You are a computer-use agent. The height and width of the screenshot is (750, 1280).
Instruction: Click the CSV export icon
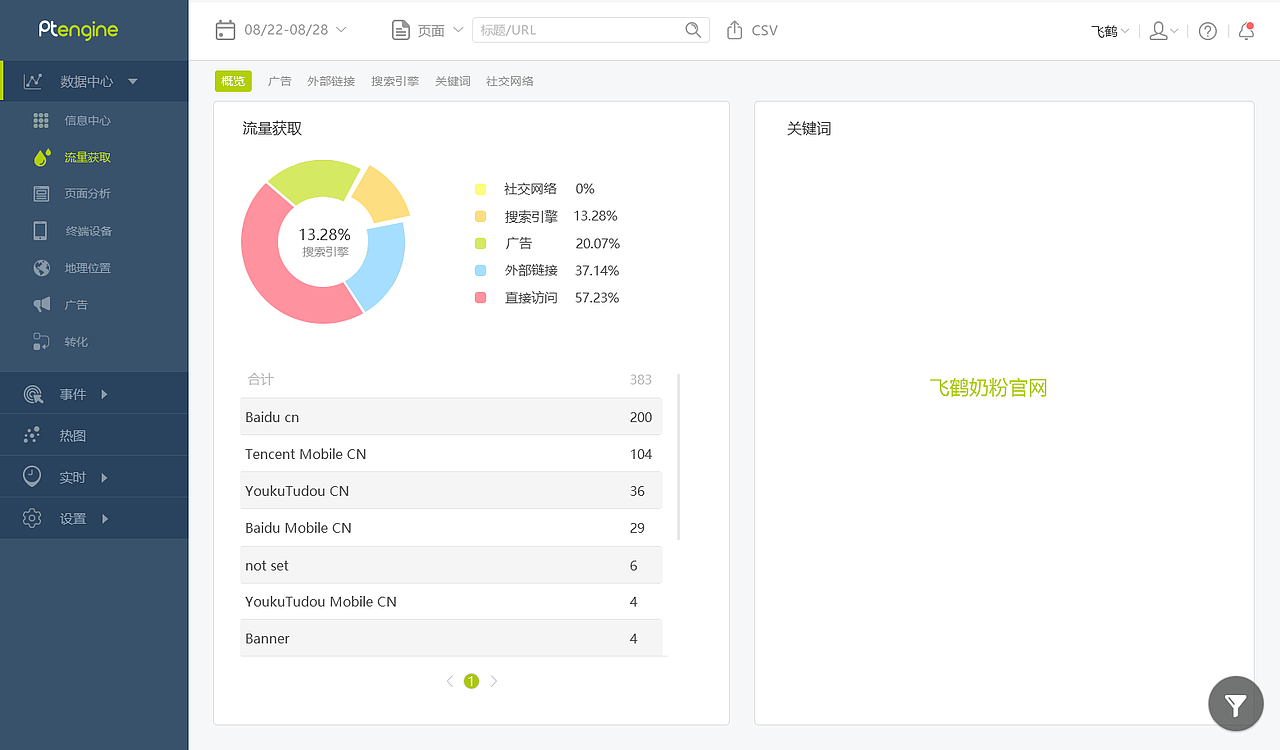click(x=735, y=30)
